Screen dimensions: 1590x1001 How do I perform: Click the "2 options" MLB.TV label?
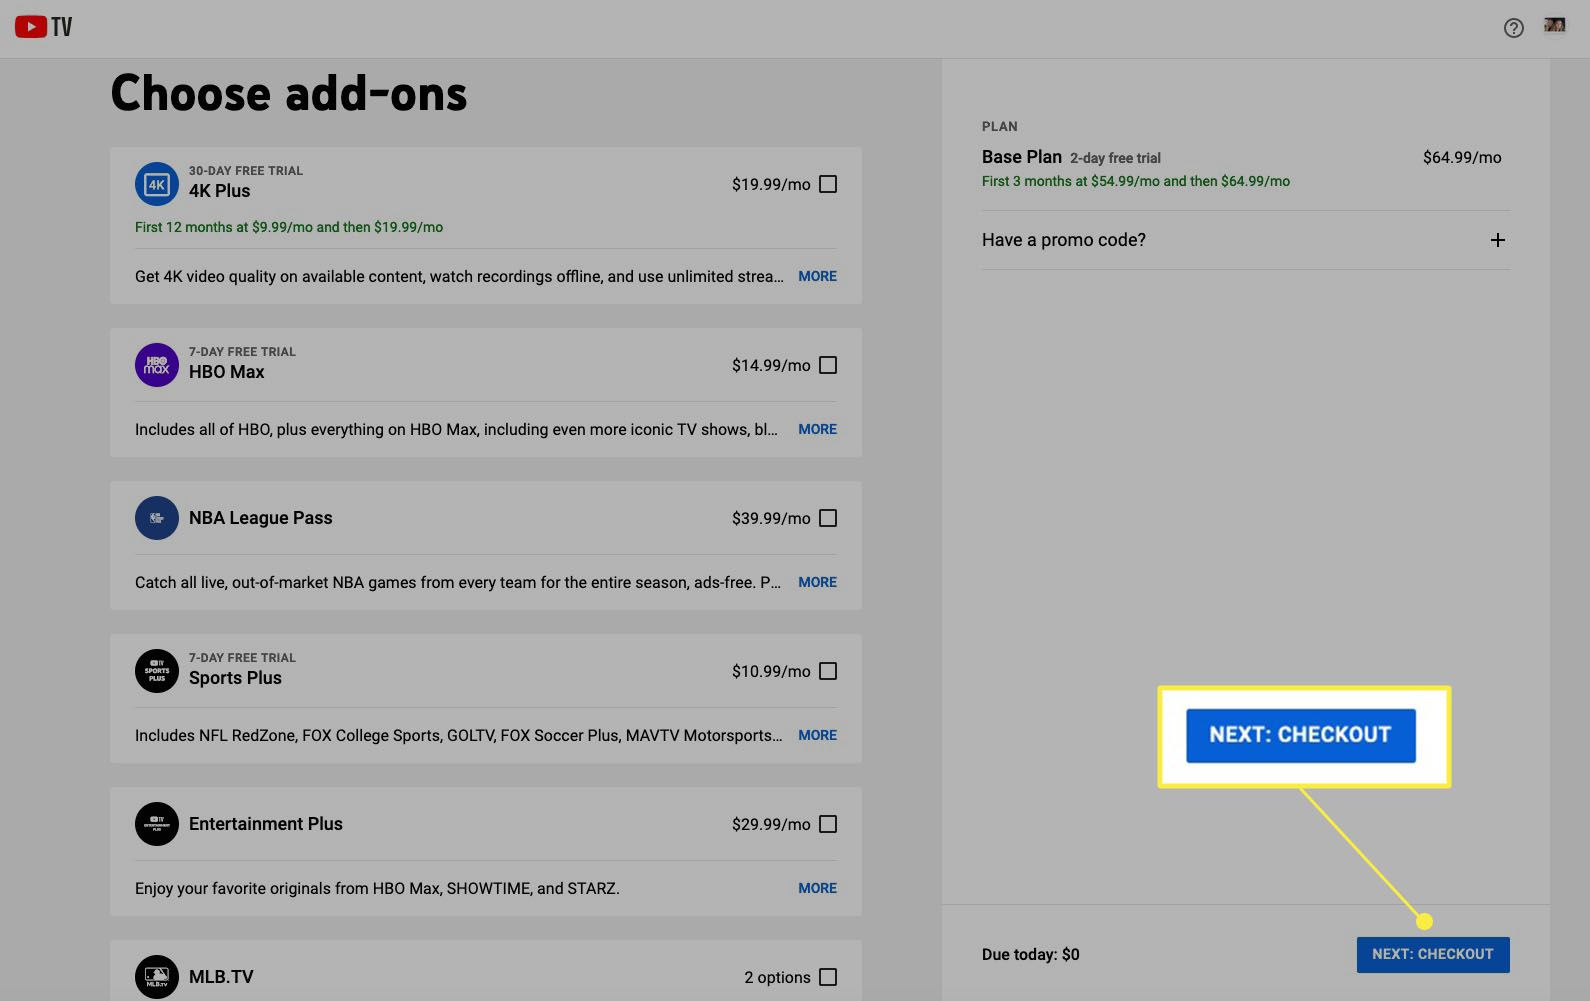click(x=777, y=977)
